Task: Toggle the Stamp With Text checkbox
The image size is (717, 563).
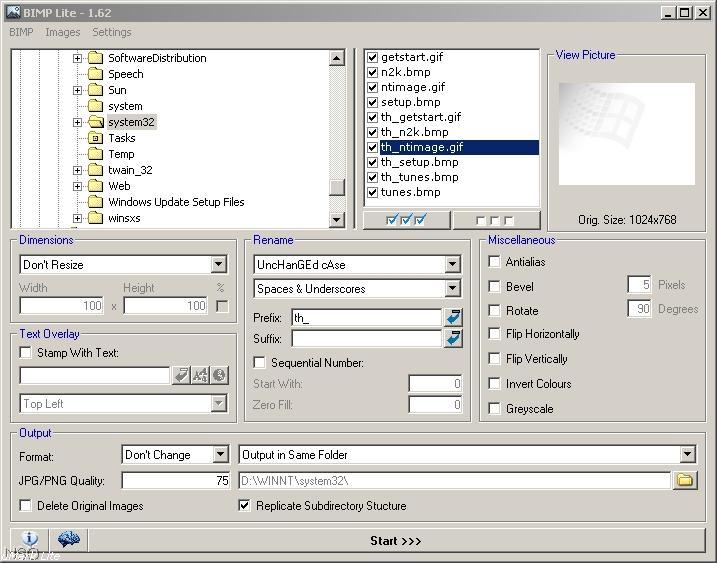Action: 26,353
